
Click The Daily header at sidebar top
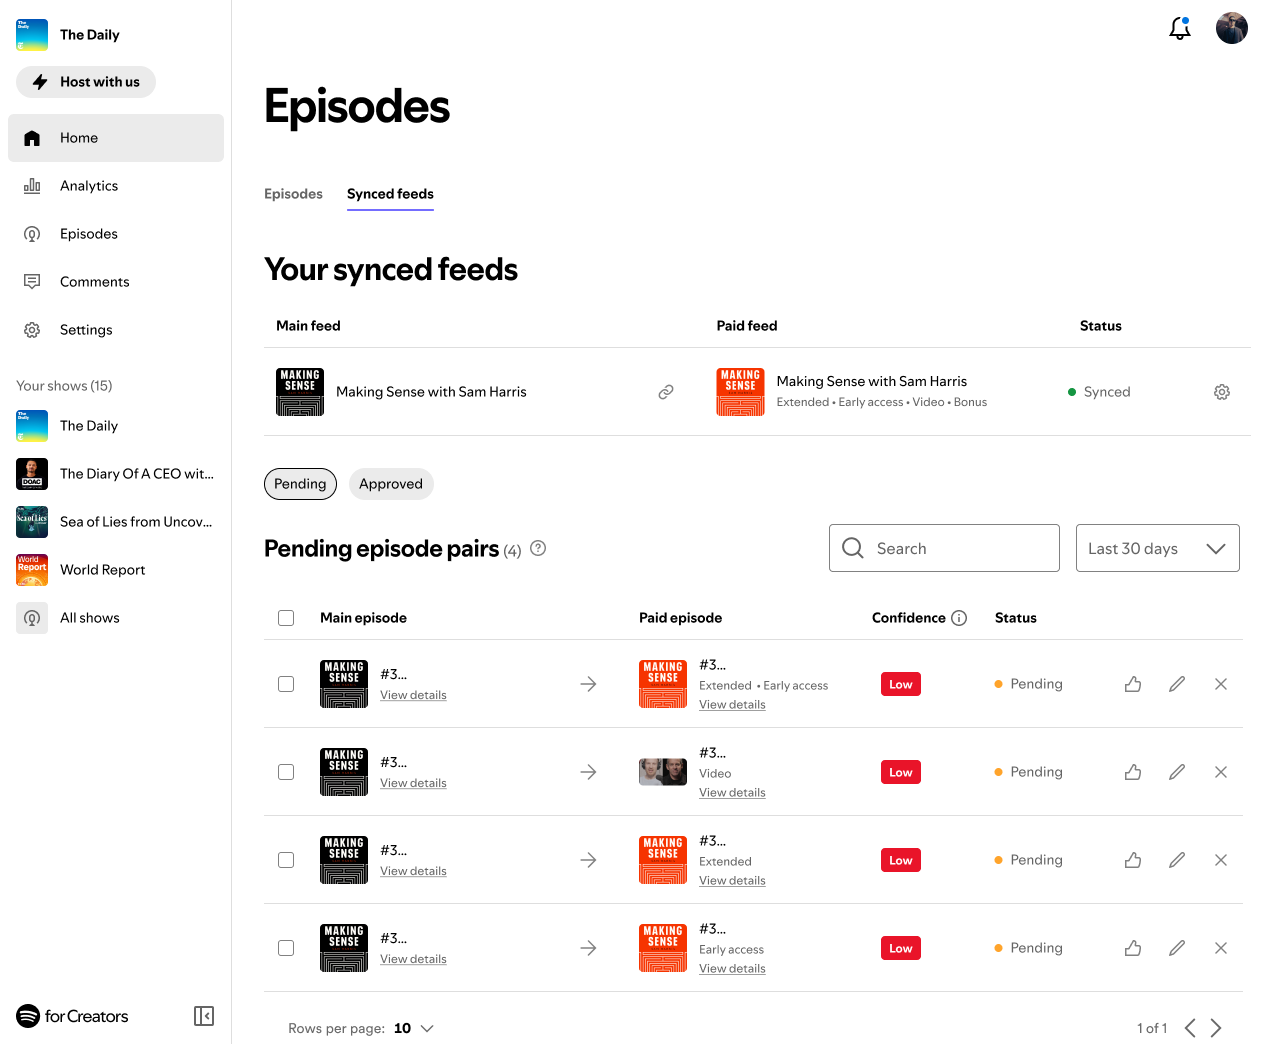[x=68, y=34]
